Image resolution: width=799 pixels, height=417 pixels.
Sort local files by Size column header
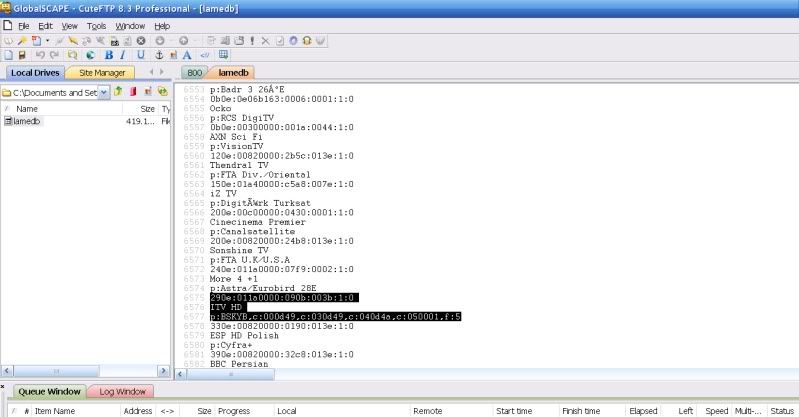click(x=141, y=109)
